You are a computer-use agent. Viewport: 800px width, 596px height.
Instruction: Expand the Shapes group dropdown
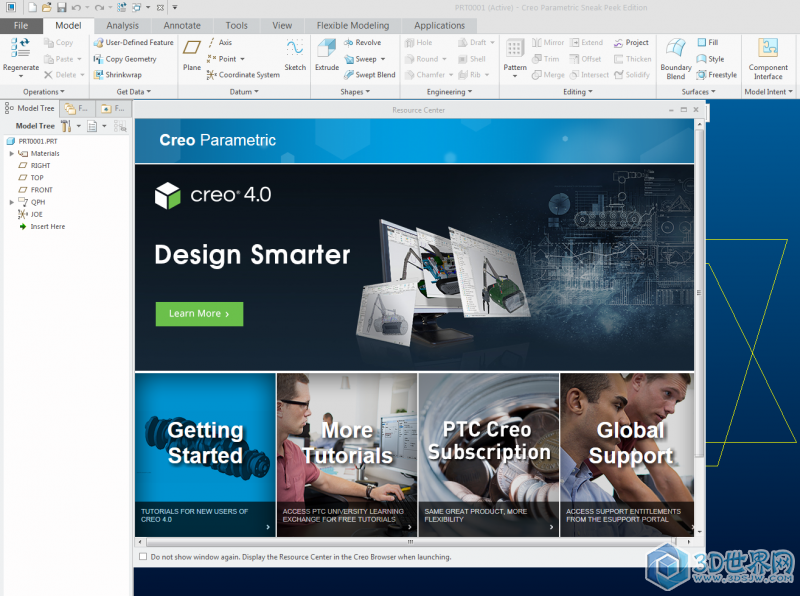click(x=355, y=92)
